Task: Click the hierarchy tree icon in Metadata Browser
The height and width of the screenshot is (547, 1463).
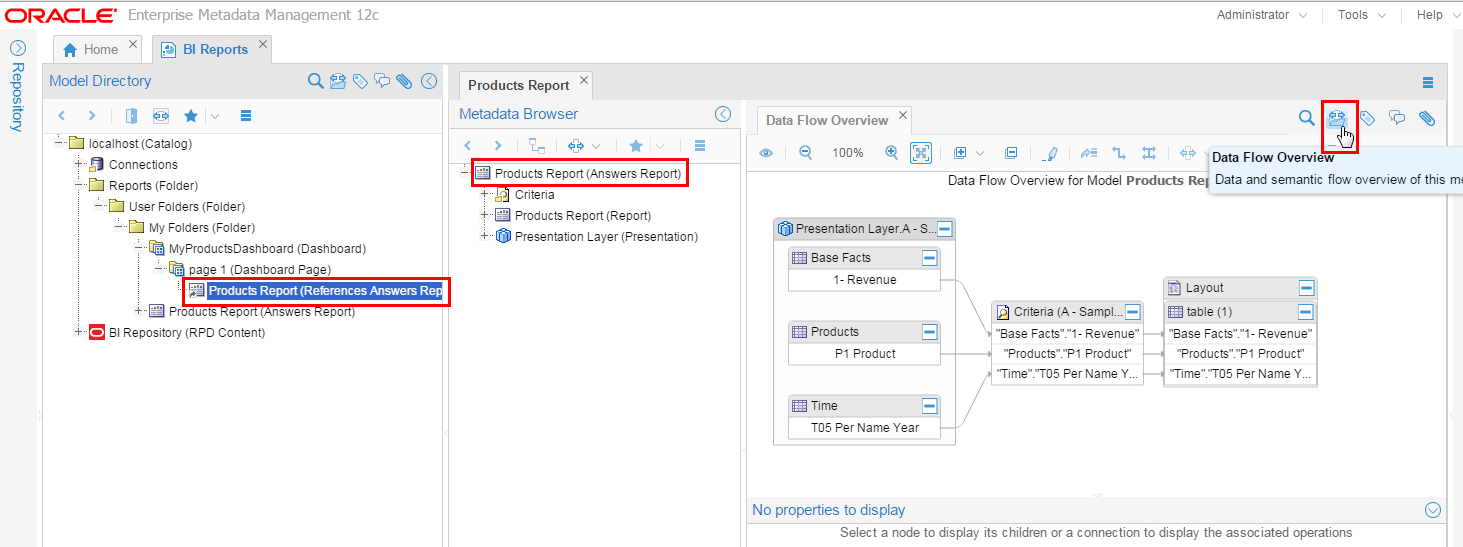Action: point(538,146)
